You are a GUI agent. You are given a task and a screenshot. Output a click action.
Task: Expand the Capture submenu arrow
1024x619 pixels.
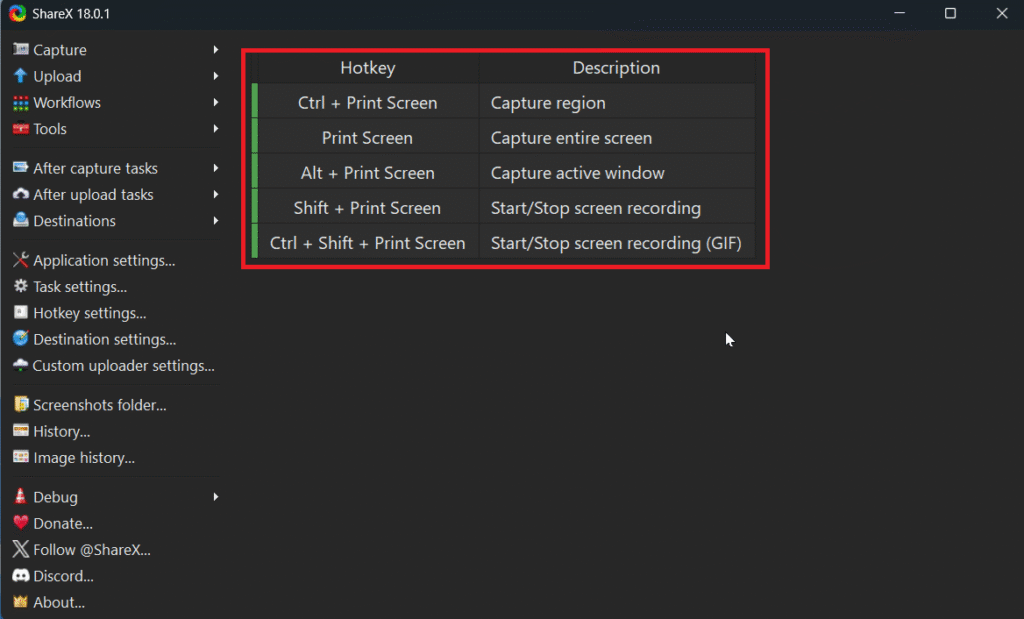tap(216, 50)
